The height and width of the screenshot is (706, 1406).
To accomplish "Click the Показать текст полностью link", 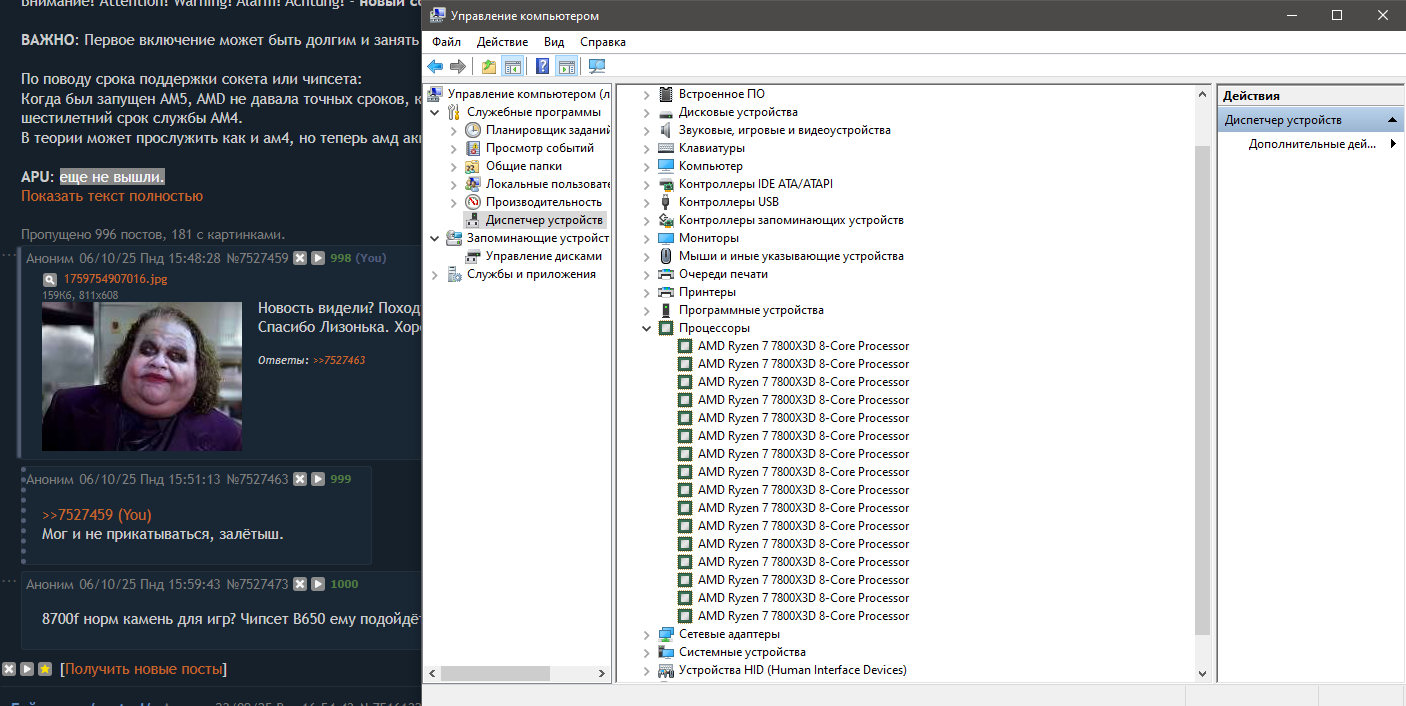I will [112, 196].
